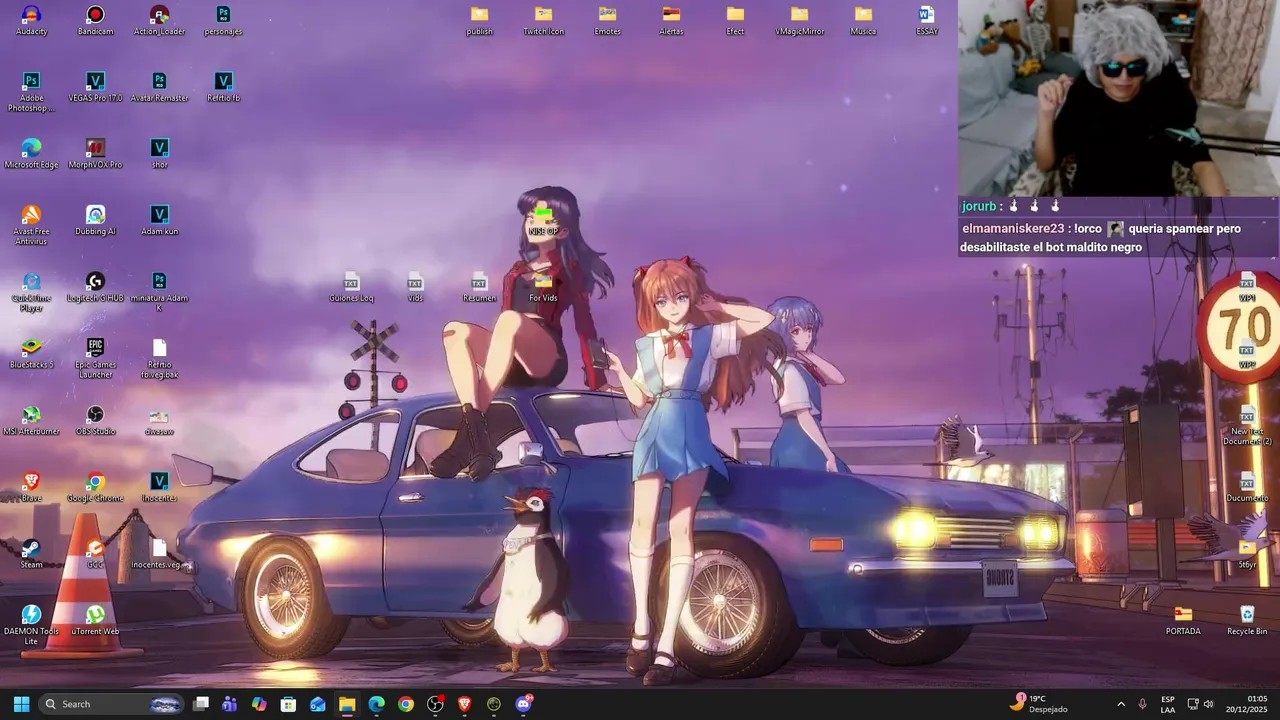Switch to OBS in the taskbar
This screenshot has width=1280, height=720.
(x=435, y=704)
